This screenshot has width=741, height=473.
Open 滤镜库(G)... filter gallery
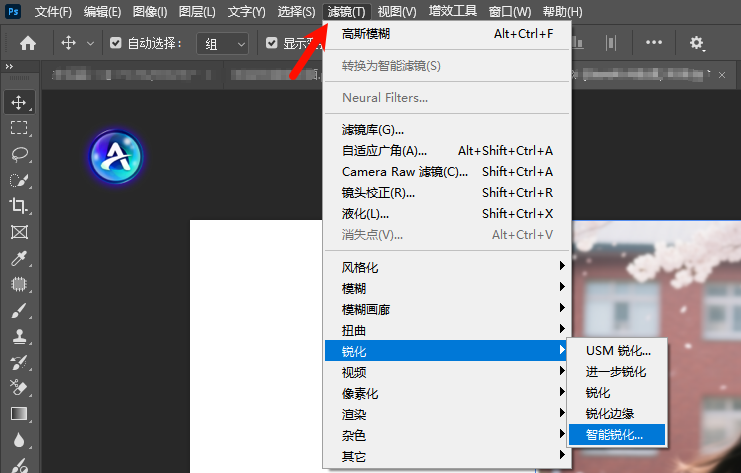(x=447, y=129)
